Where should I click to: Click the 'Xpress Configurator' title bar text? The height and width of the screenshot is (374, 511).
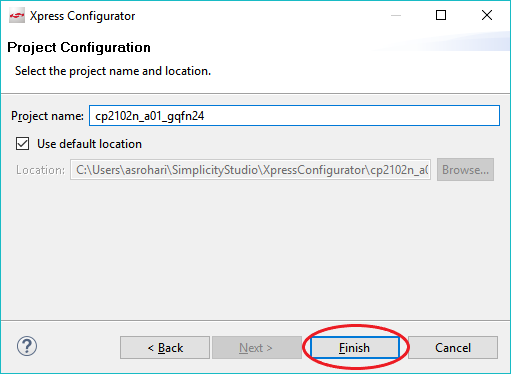pos(82,16)
